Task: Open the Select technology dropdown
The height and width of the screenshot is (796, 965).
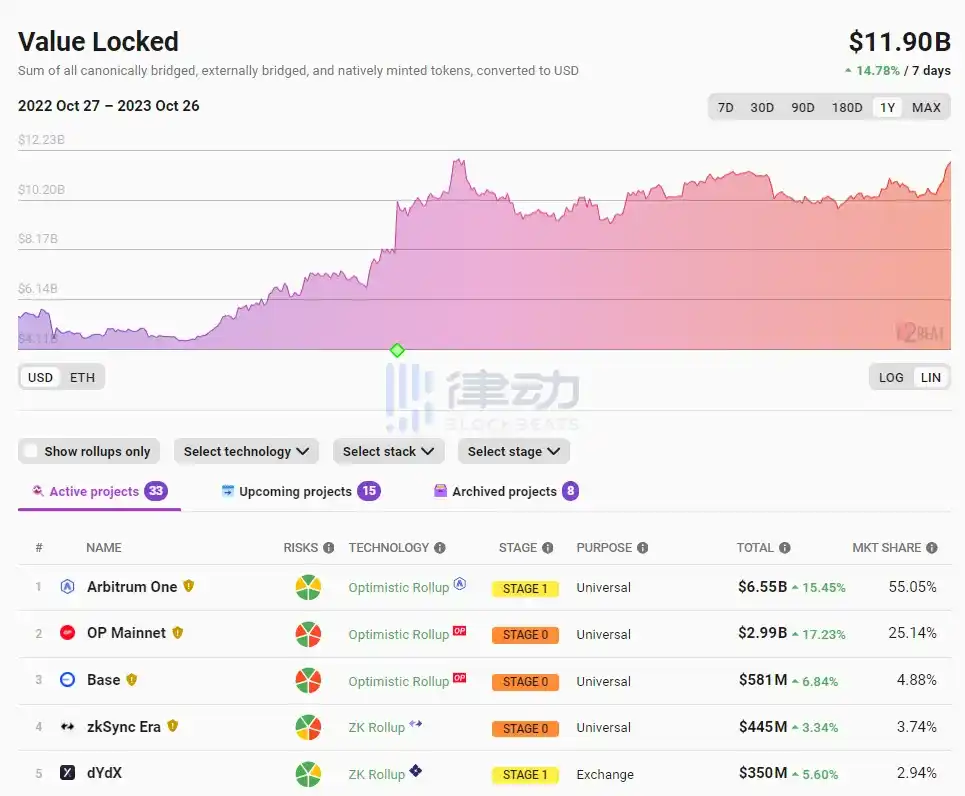Action: pyautogui.click(x=246, y=451)
